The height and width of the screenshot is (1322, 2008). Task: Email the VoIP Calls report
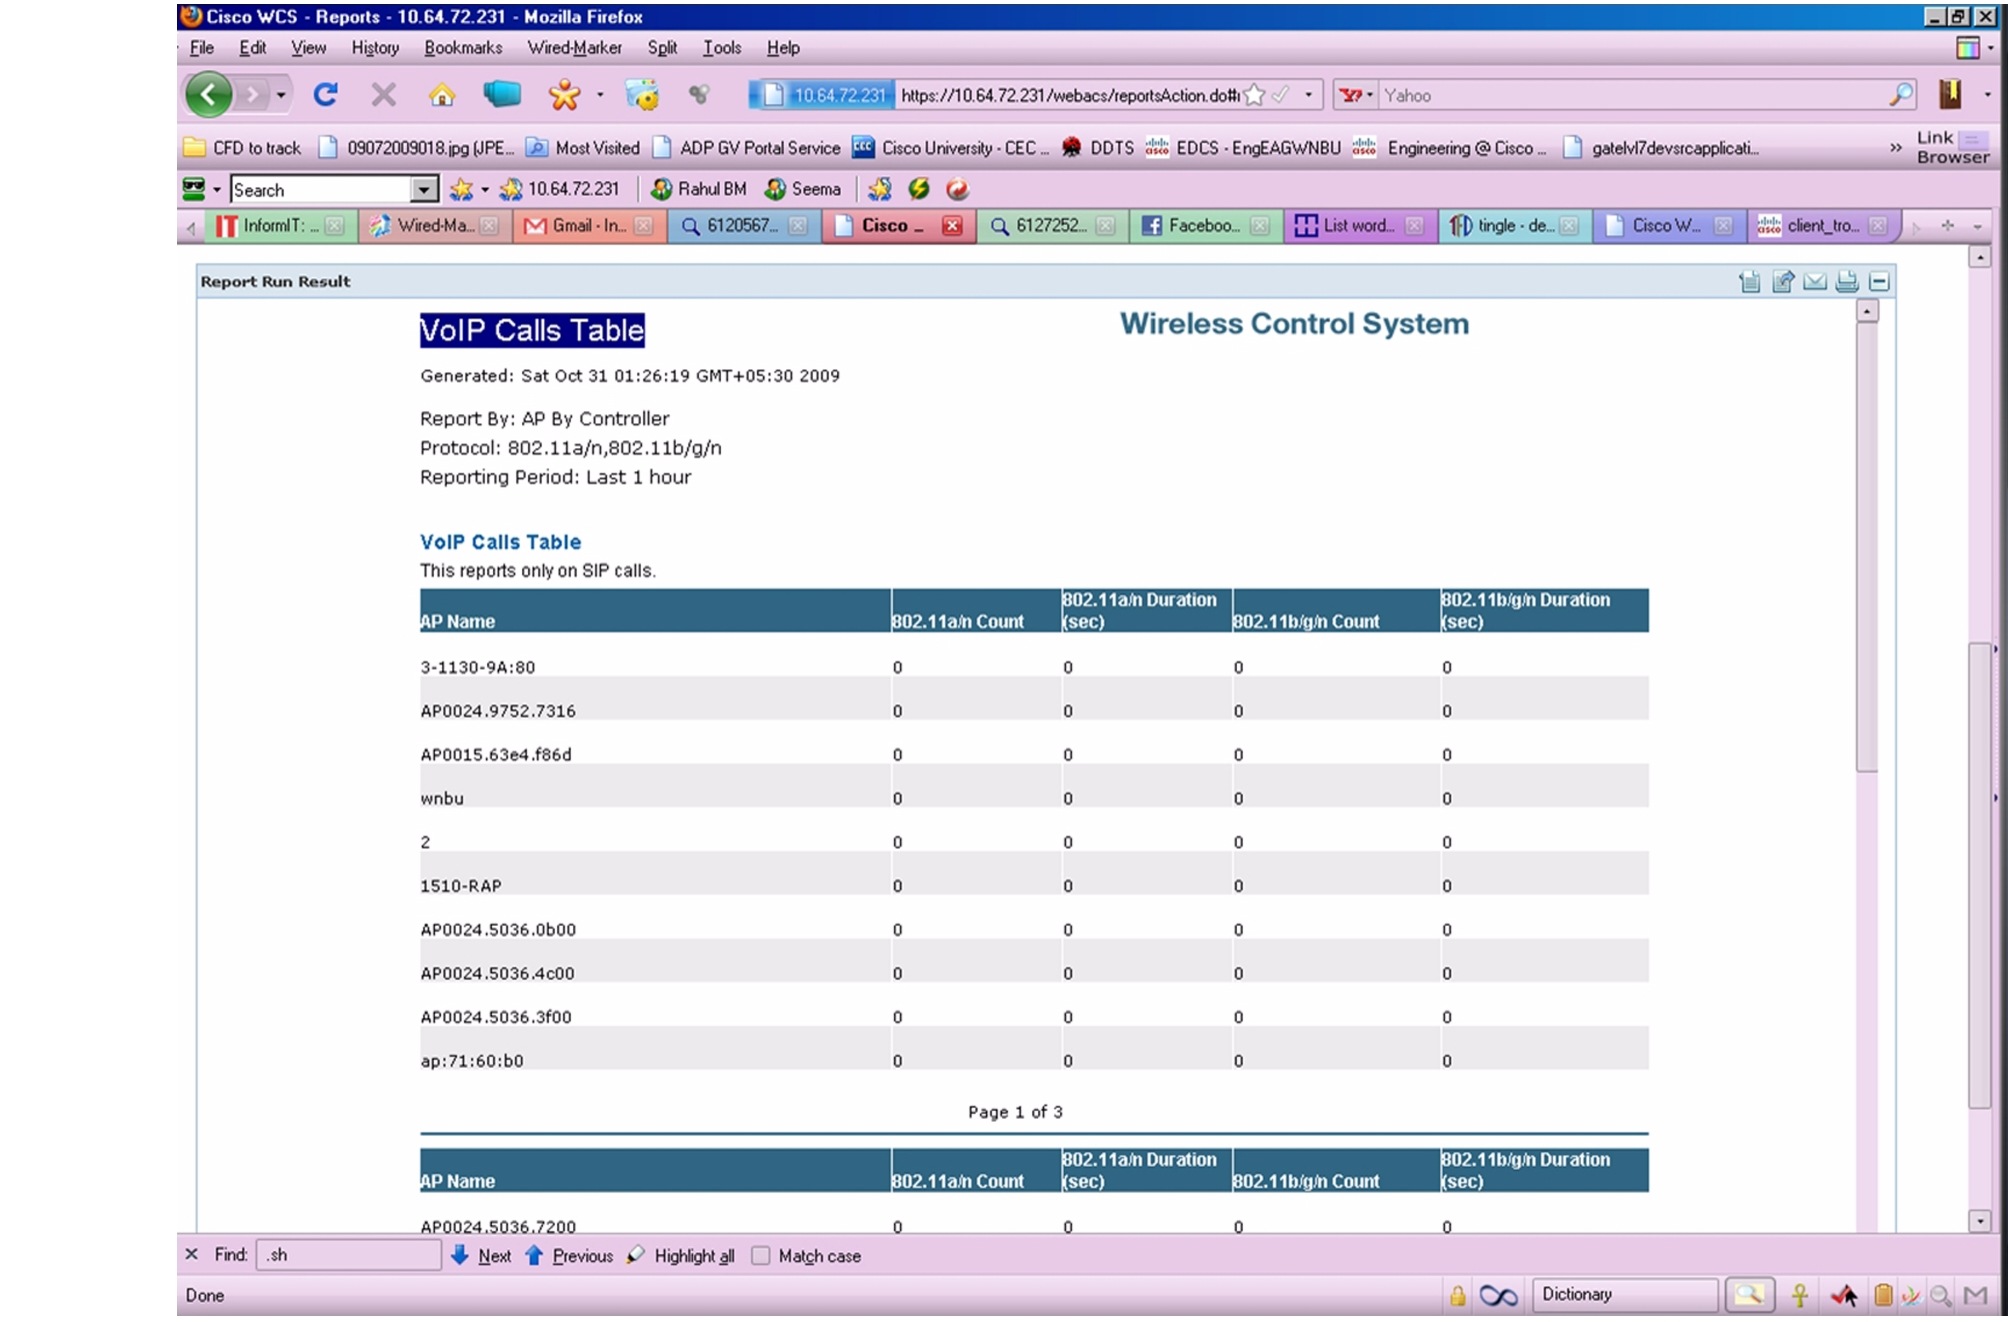point(1815,282)
